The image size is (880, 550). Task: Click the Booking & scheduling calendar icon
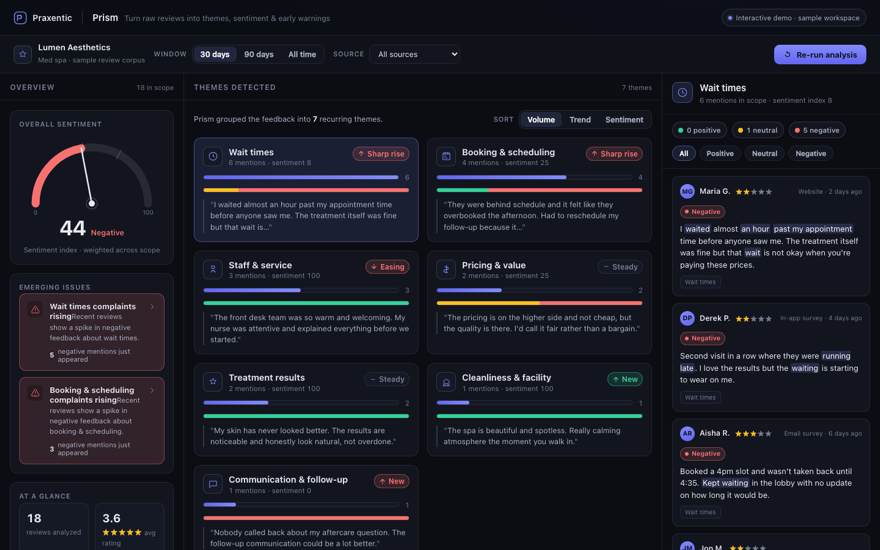pyautogui.click(x=446, y=157)
